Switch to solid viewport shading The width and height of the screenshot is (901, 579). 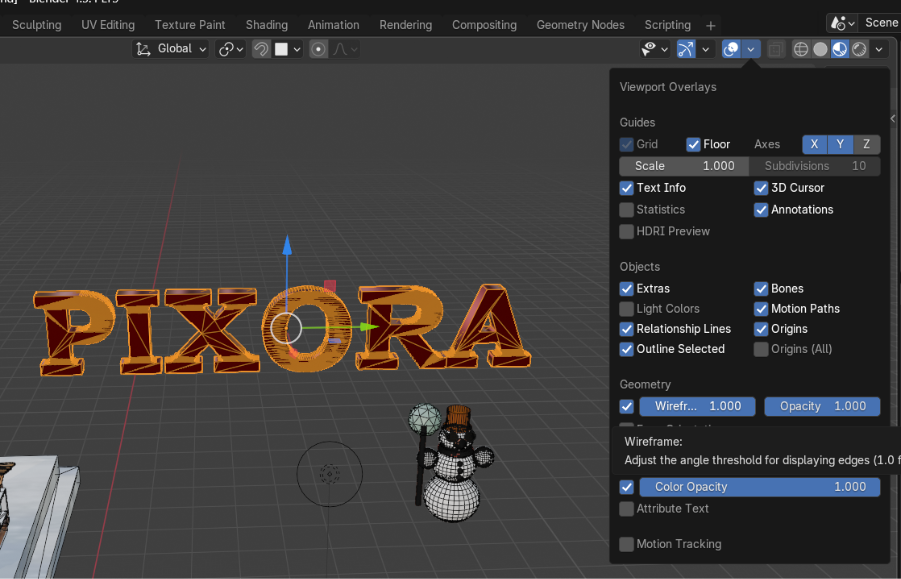pos(820,49)
